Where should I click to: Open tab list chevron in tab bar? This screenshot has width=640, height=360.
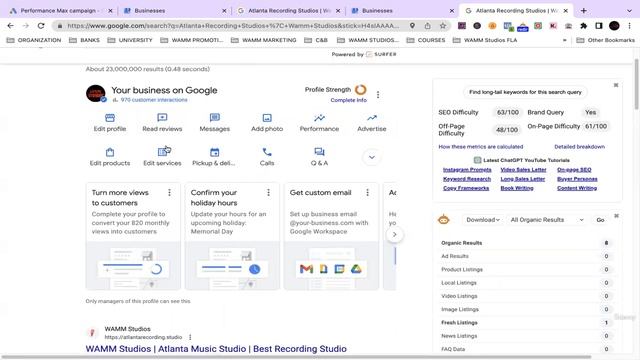coord(629,11)
